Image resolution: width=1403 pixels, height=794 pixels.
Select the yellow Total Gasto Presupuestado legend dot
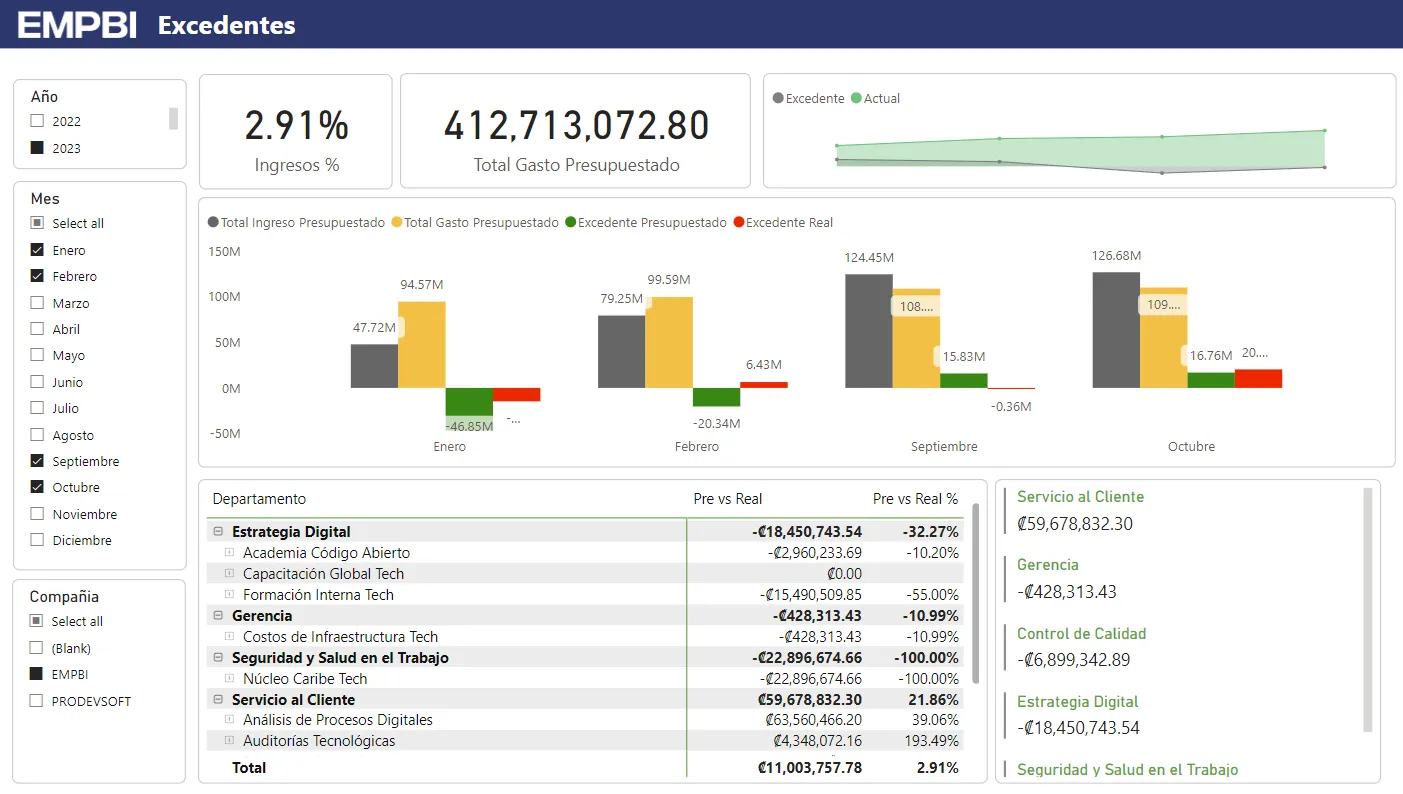397,223
